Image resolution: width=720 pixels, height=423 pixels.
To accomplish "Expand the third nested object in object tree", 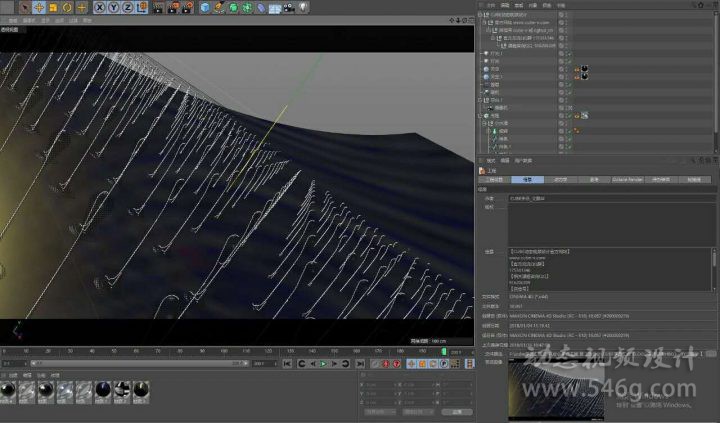I will [488, 30].
